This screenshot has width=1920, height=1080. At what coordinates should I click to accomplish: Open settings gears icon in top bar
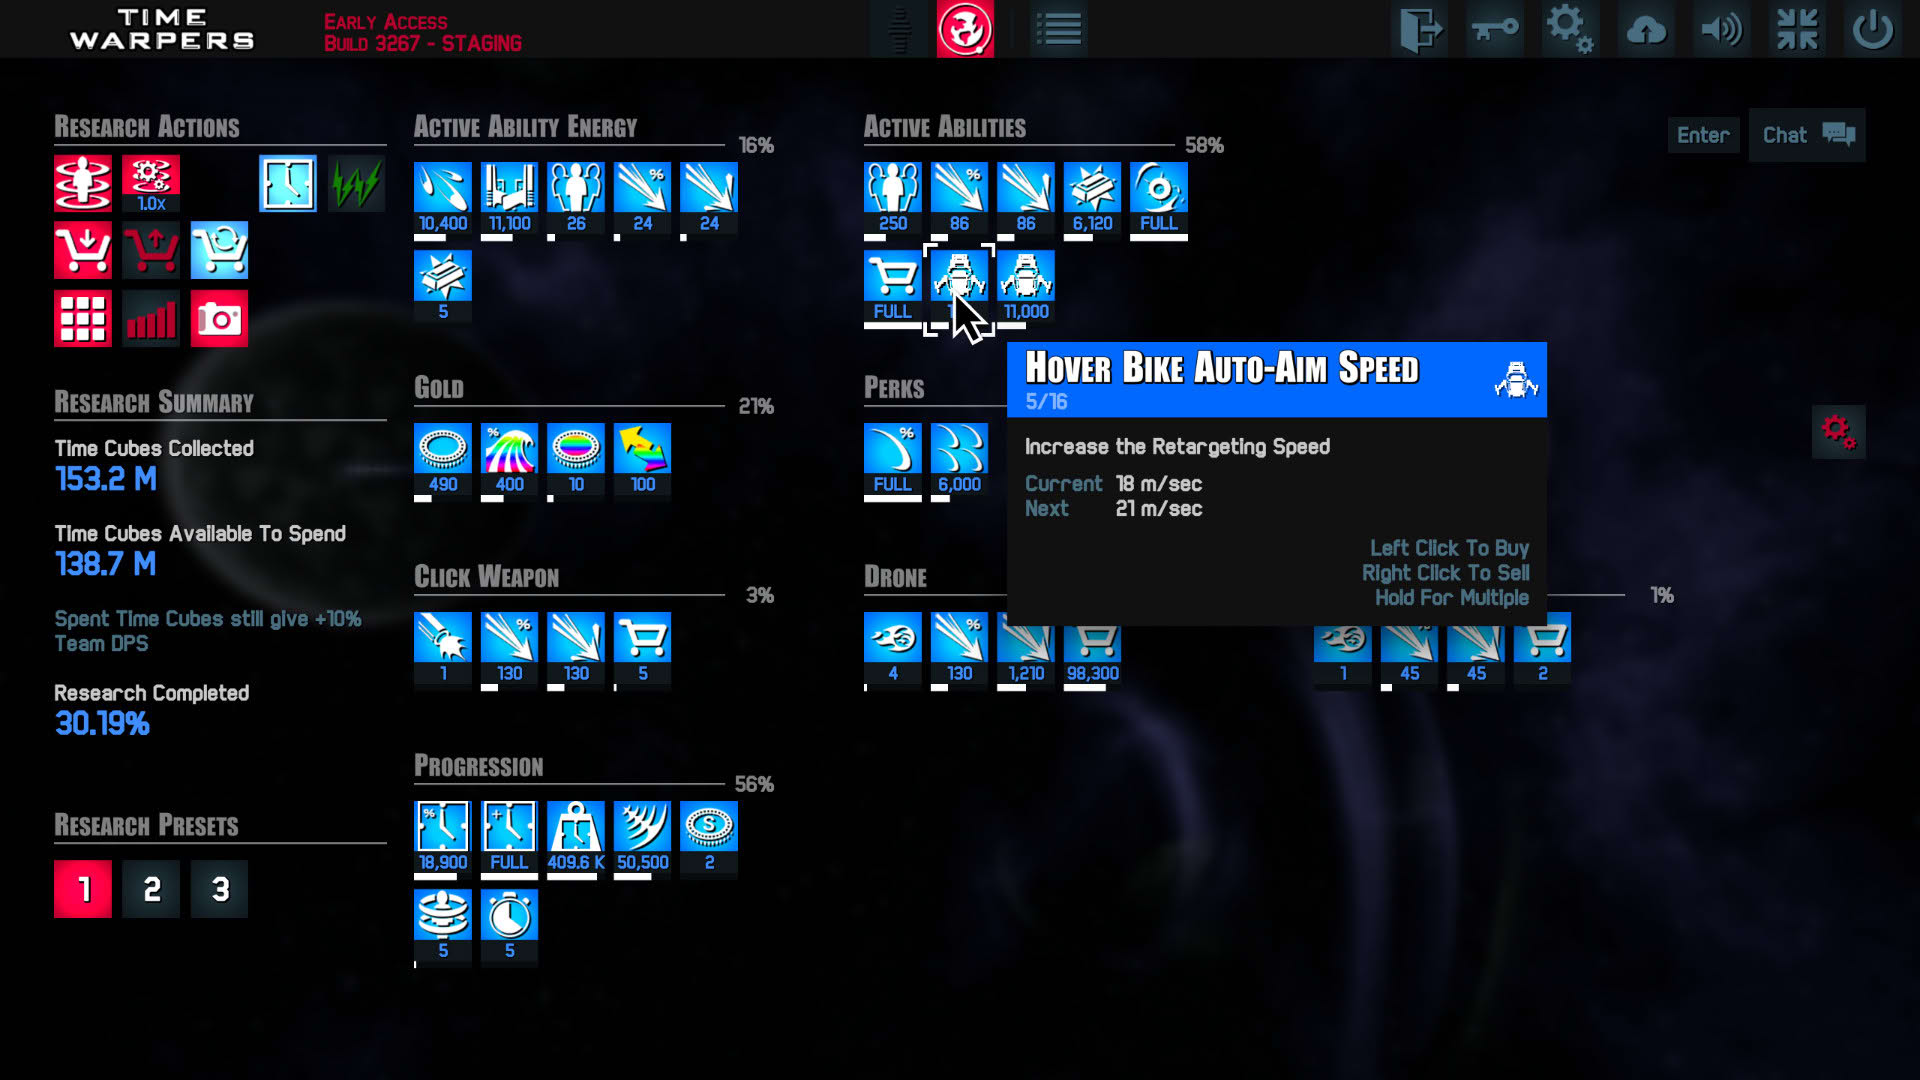[1570, 29]
